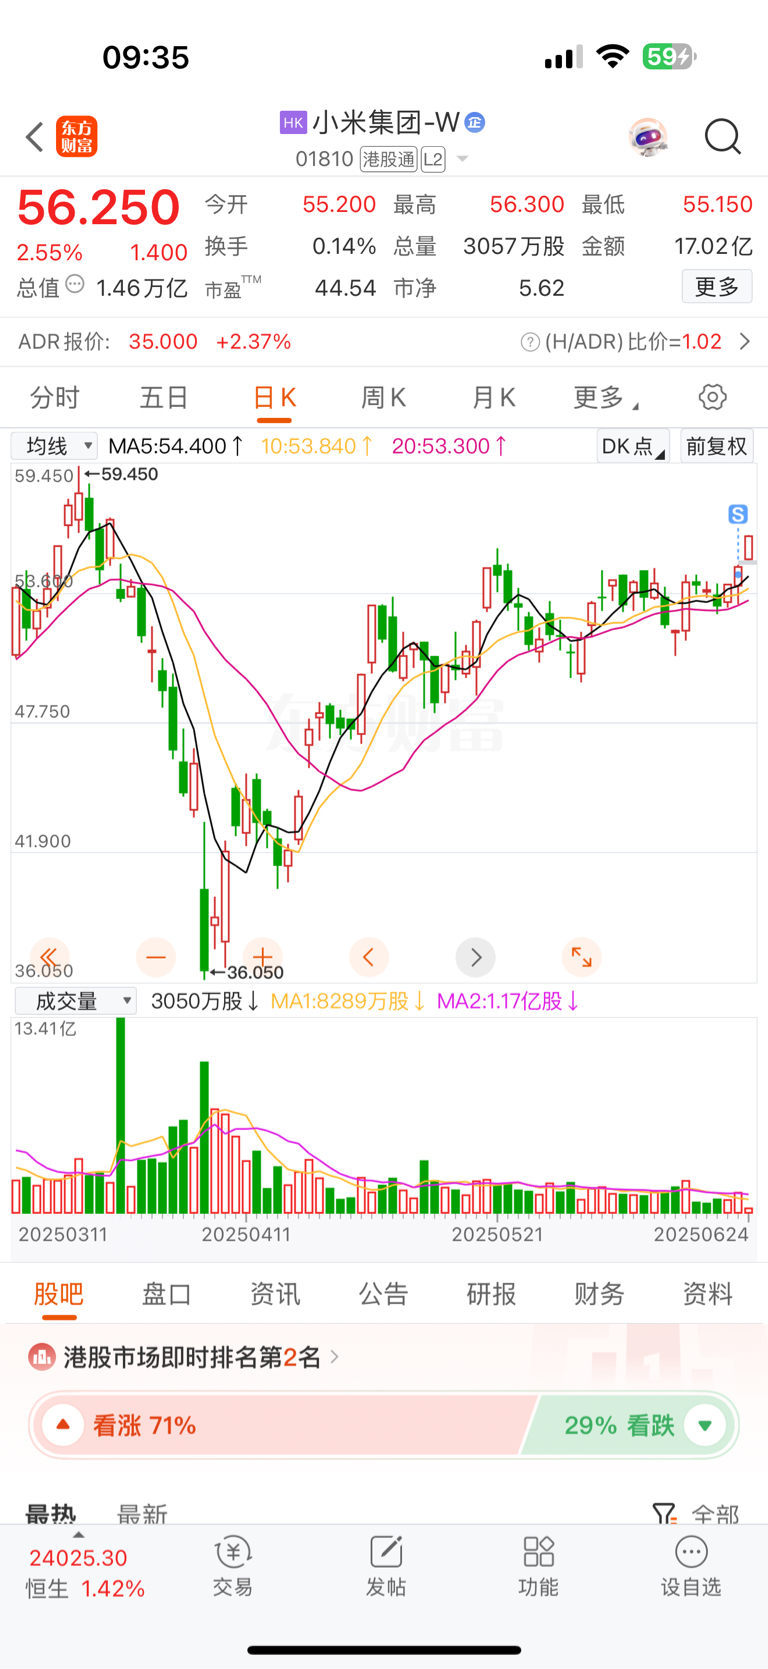This screenshot has width=768, height=1669.
Task: Select 最新 post sorting
Action: pyautogui.click(x=142, y=1514)
